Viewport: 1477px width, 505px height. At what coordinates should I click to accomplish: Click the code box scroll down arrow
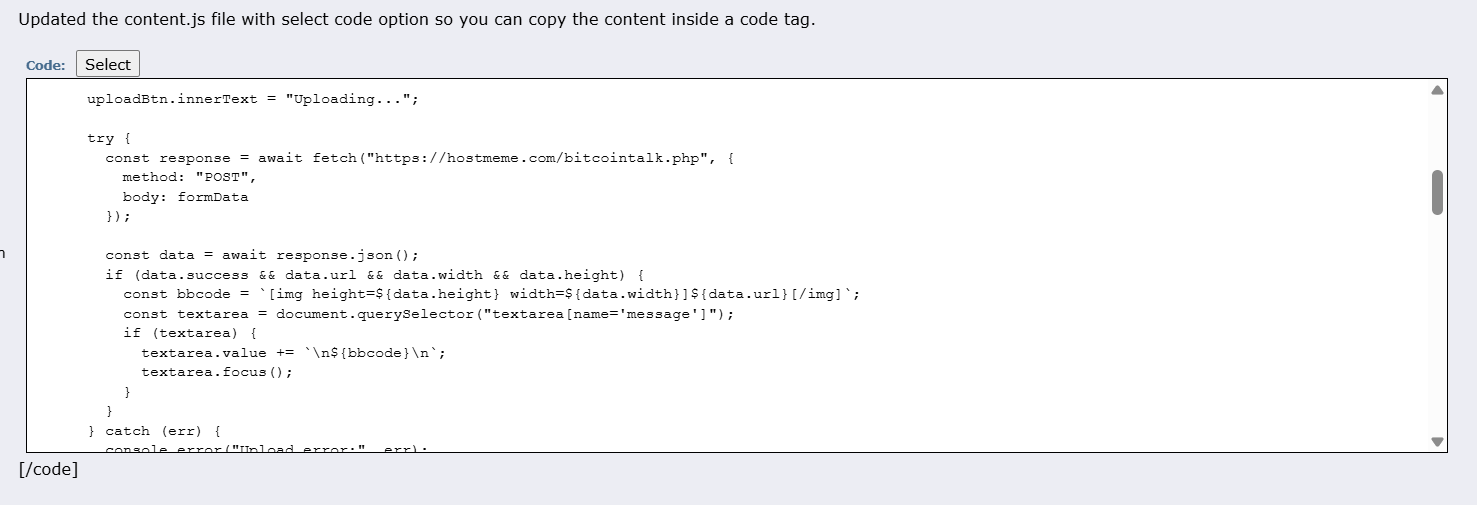pyautogui.click(x=1437, y=441)
